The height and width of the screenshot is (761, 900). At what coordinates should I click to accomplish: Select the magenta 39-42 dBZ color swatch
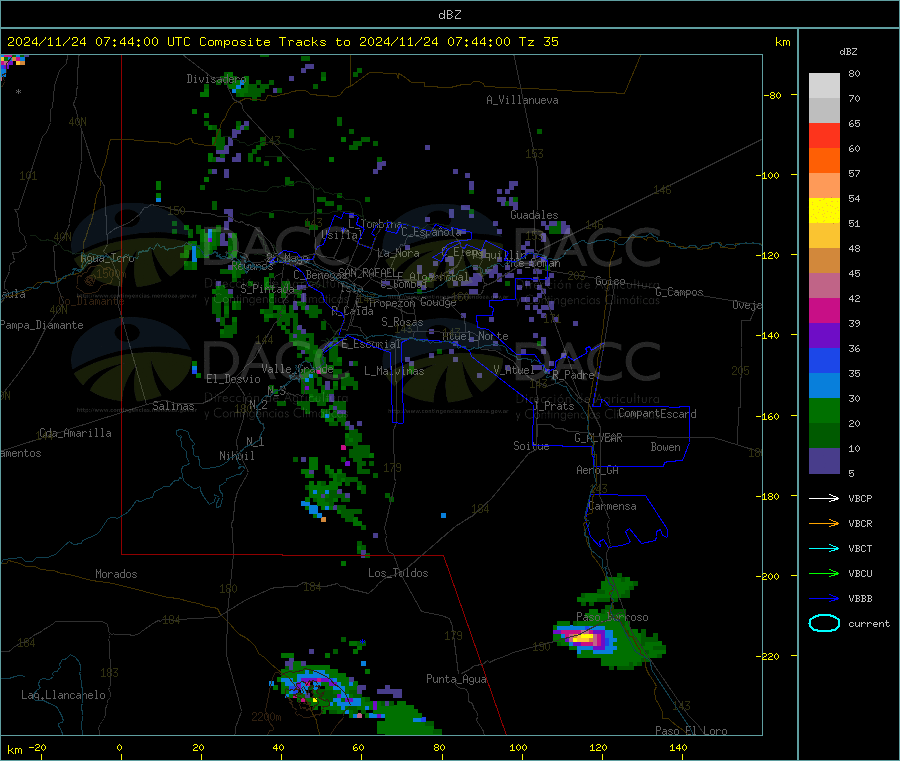pos(824,310)
